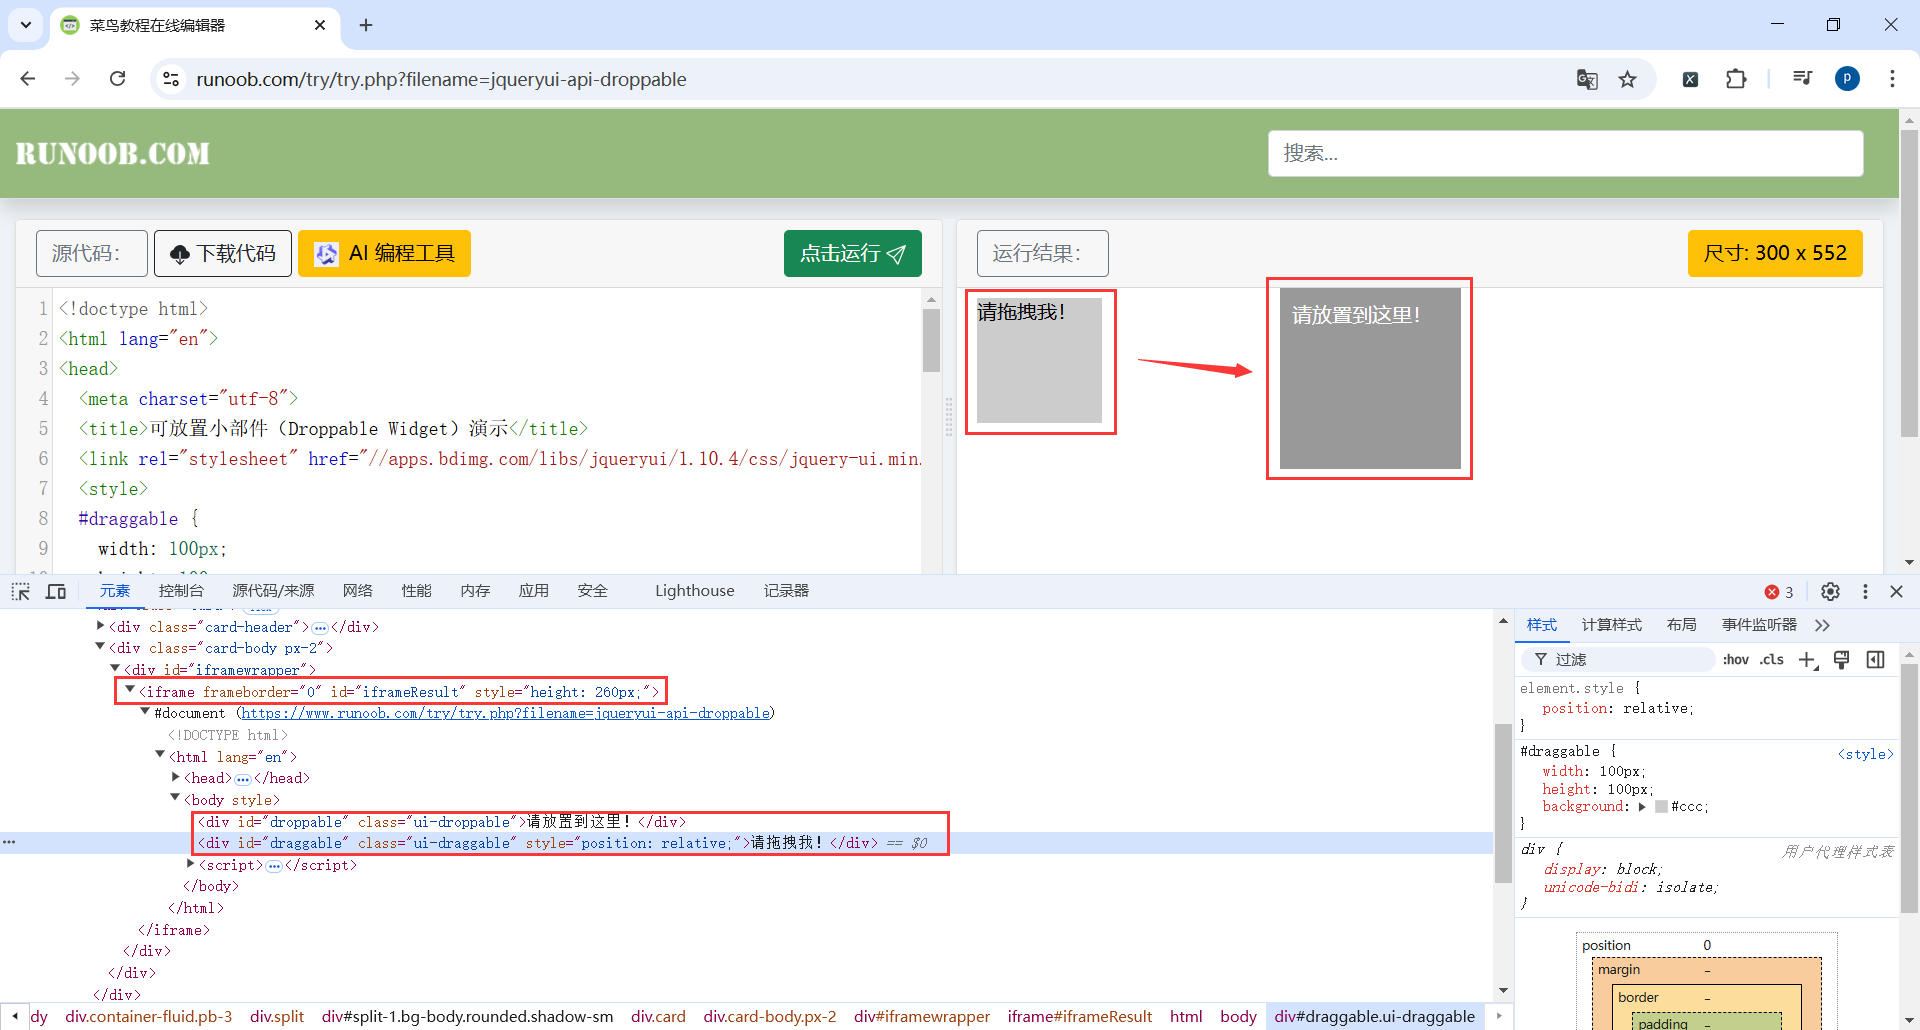The height and width of the screenshot is (1030, 1920).
Task: Open the AI 编程工具 button
Action: (384, 253)
